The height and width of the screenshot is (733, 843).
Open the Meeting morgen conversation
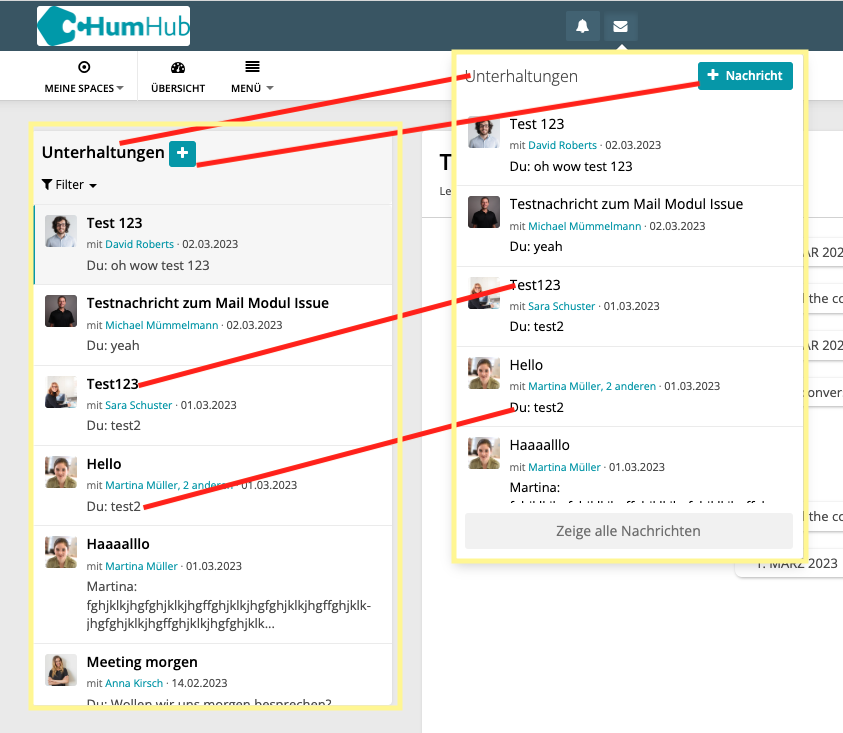pos(213,675)
